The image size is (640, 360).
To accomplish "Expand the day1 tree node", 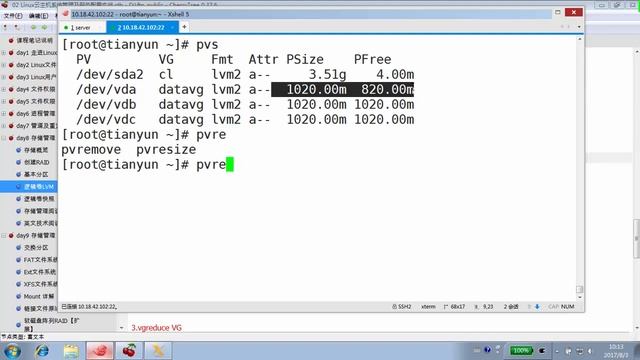I will point(4,53).
